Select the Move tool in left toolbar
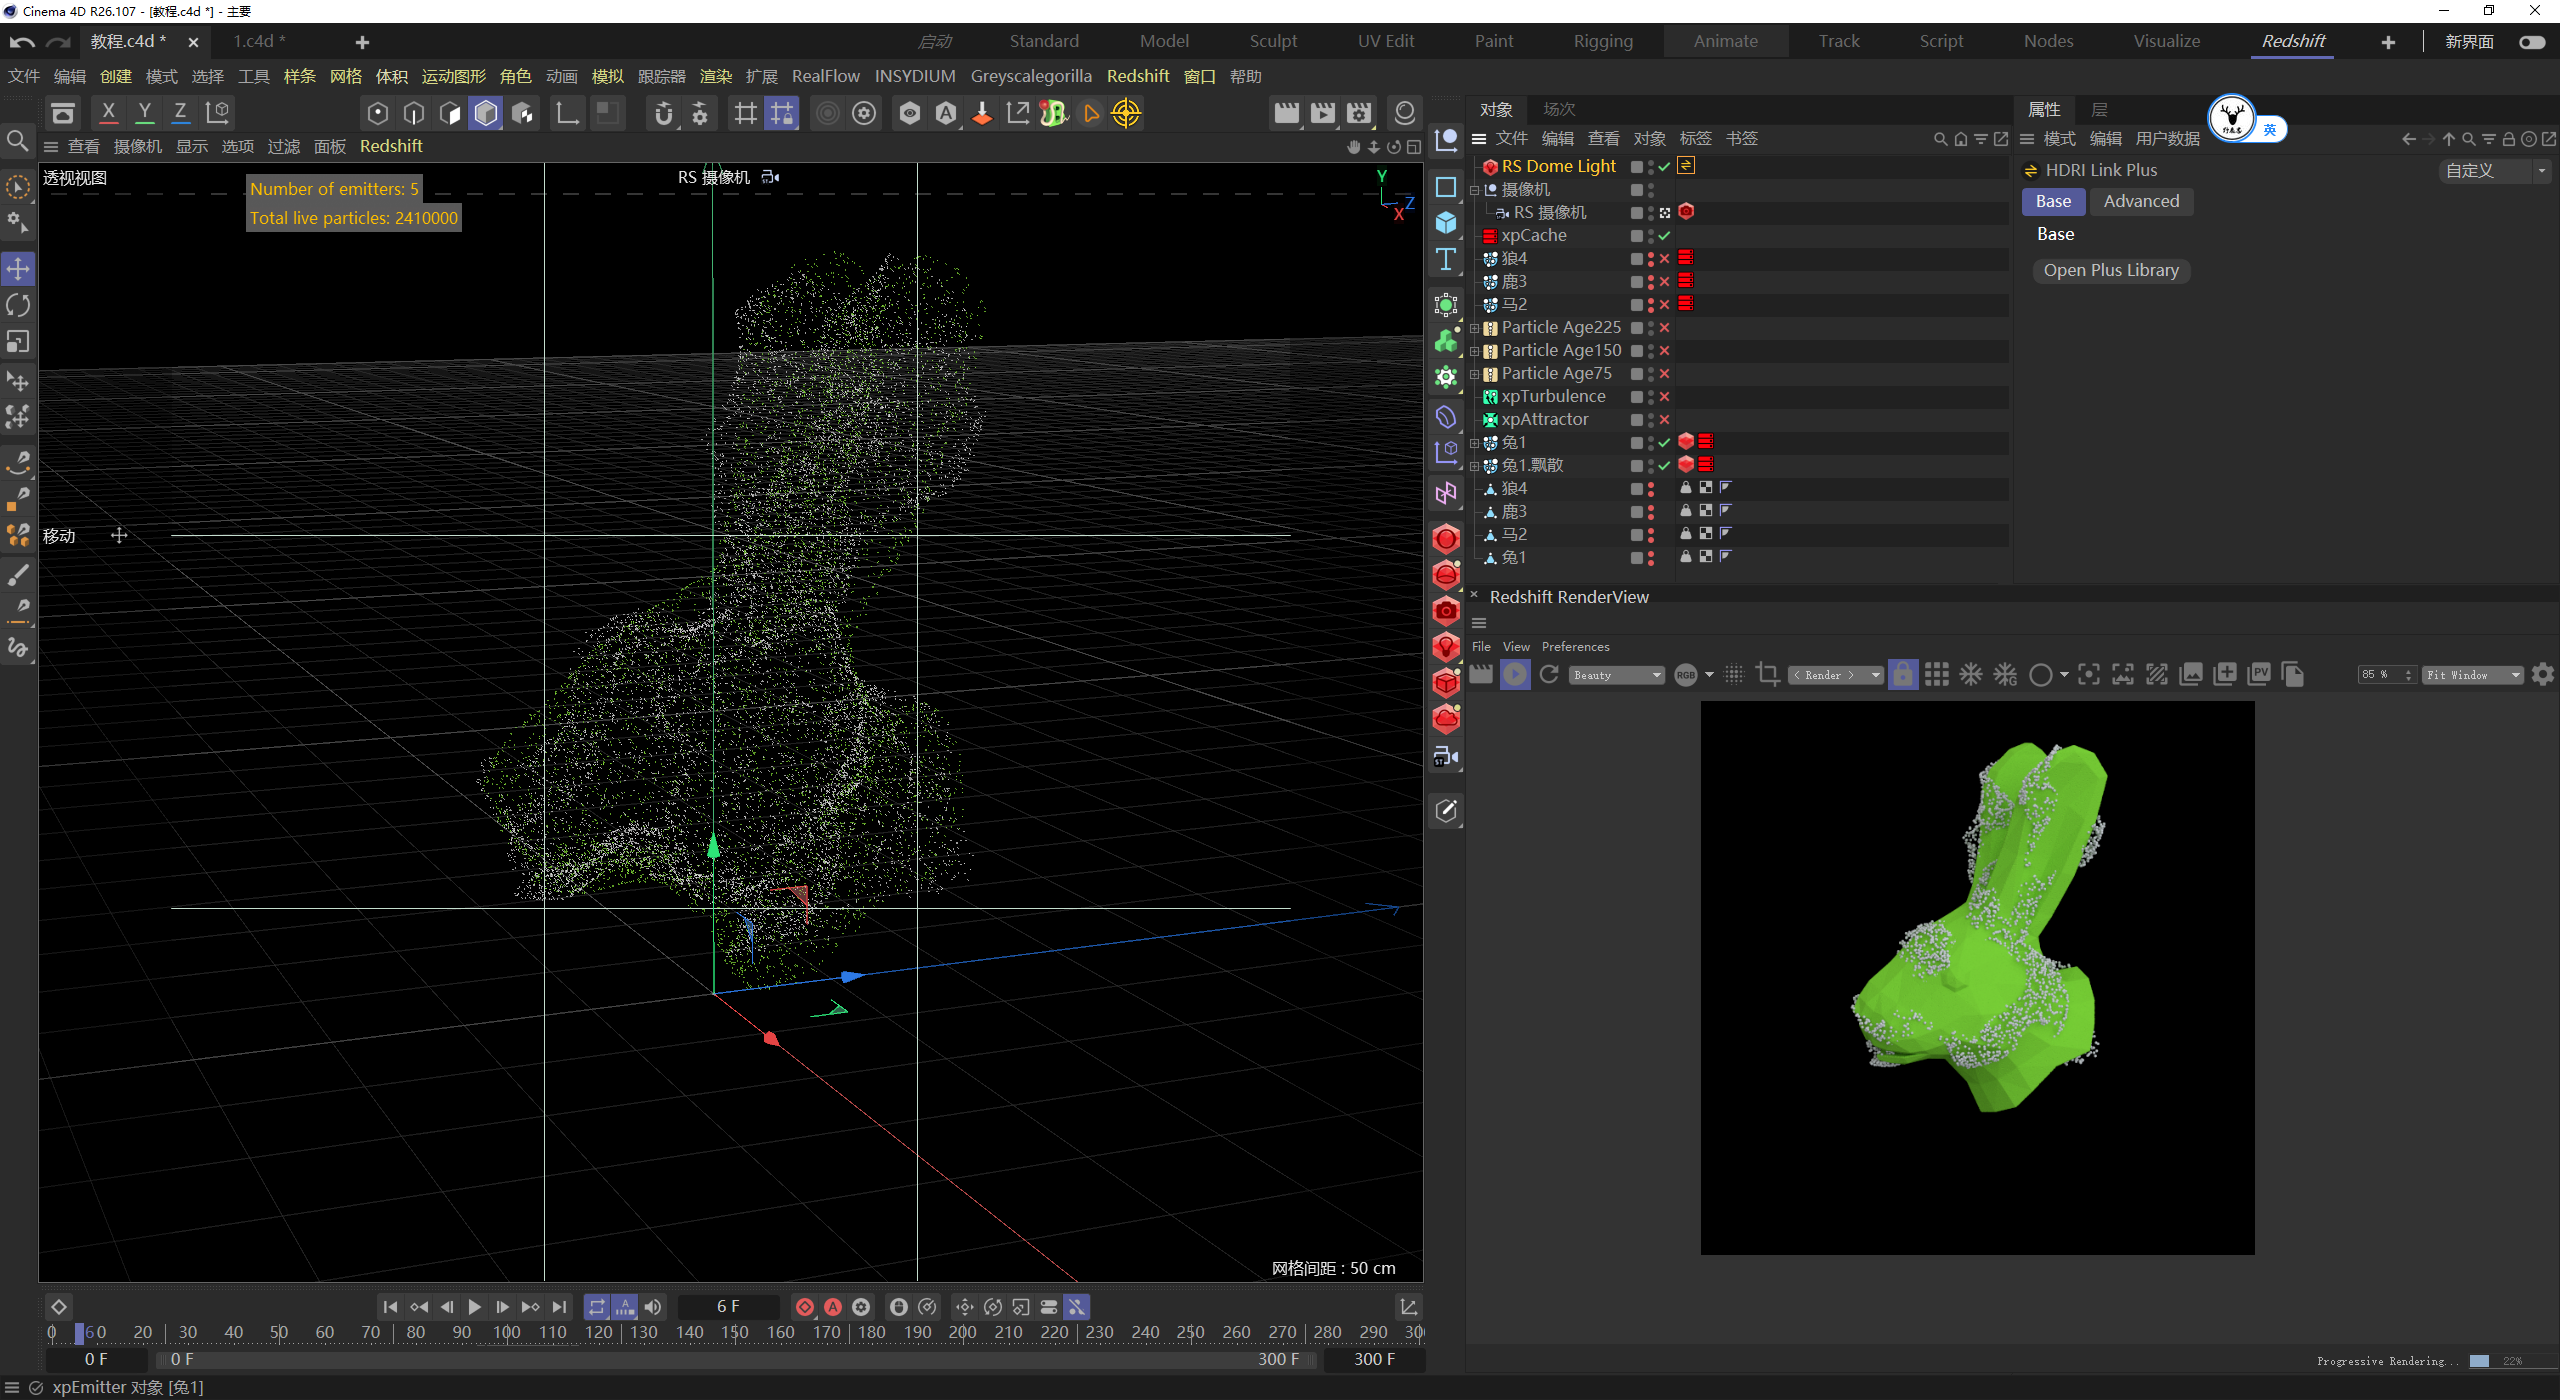 click(x=18, y=268)
